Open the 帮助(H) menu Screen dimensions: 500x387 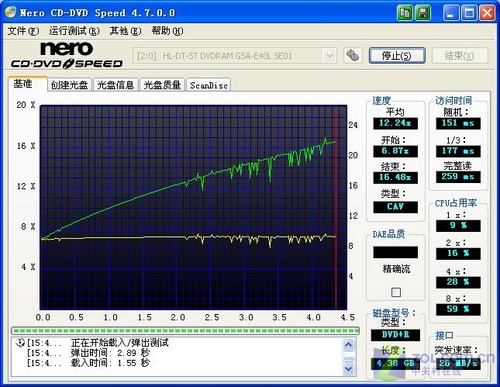click(x=167, y=31)
